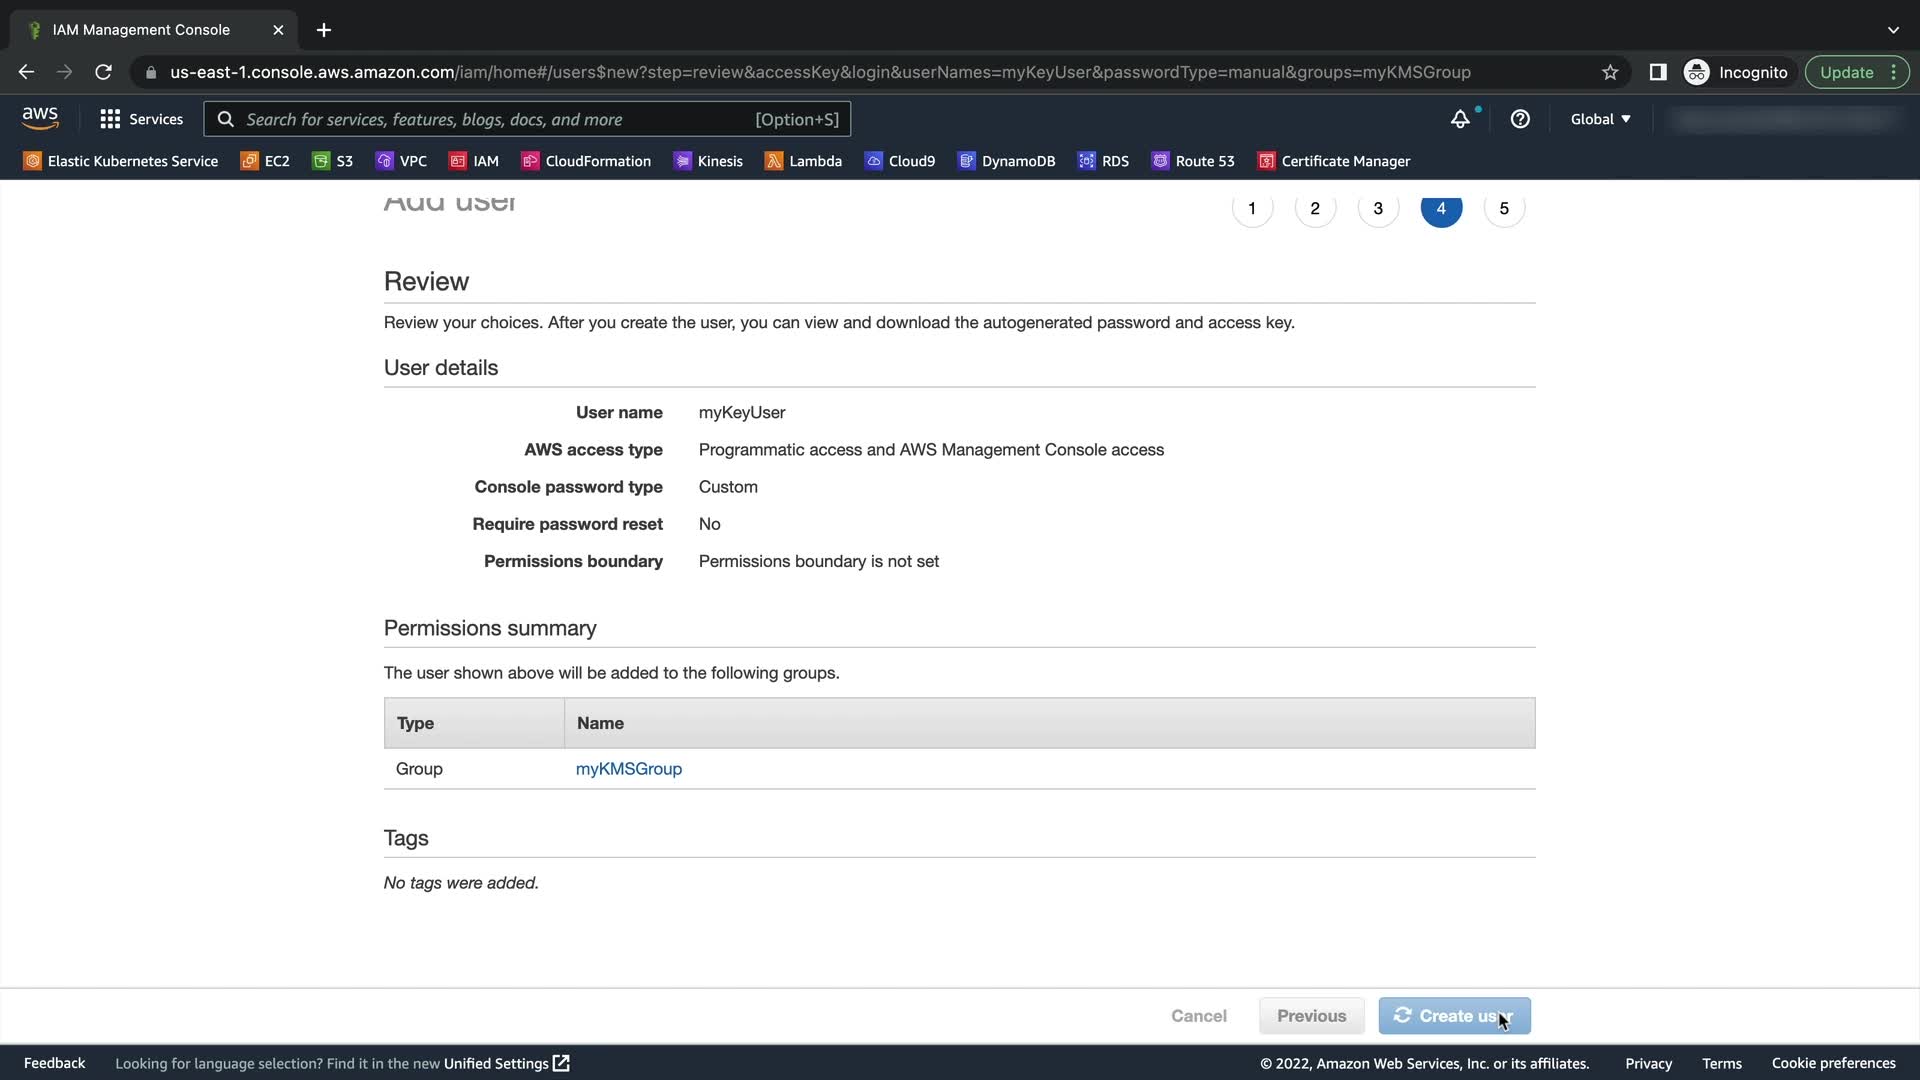The width and height of the screenshot is (1920, 1080).
Task: Open the Lambda bookmark icon
Action: point(773,161)
